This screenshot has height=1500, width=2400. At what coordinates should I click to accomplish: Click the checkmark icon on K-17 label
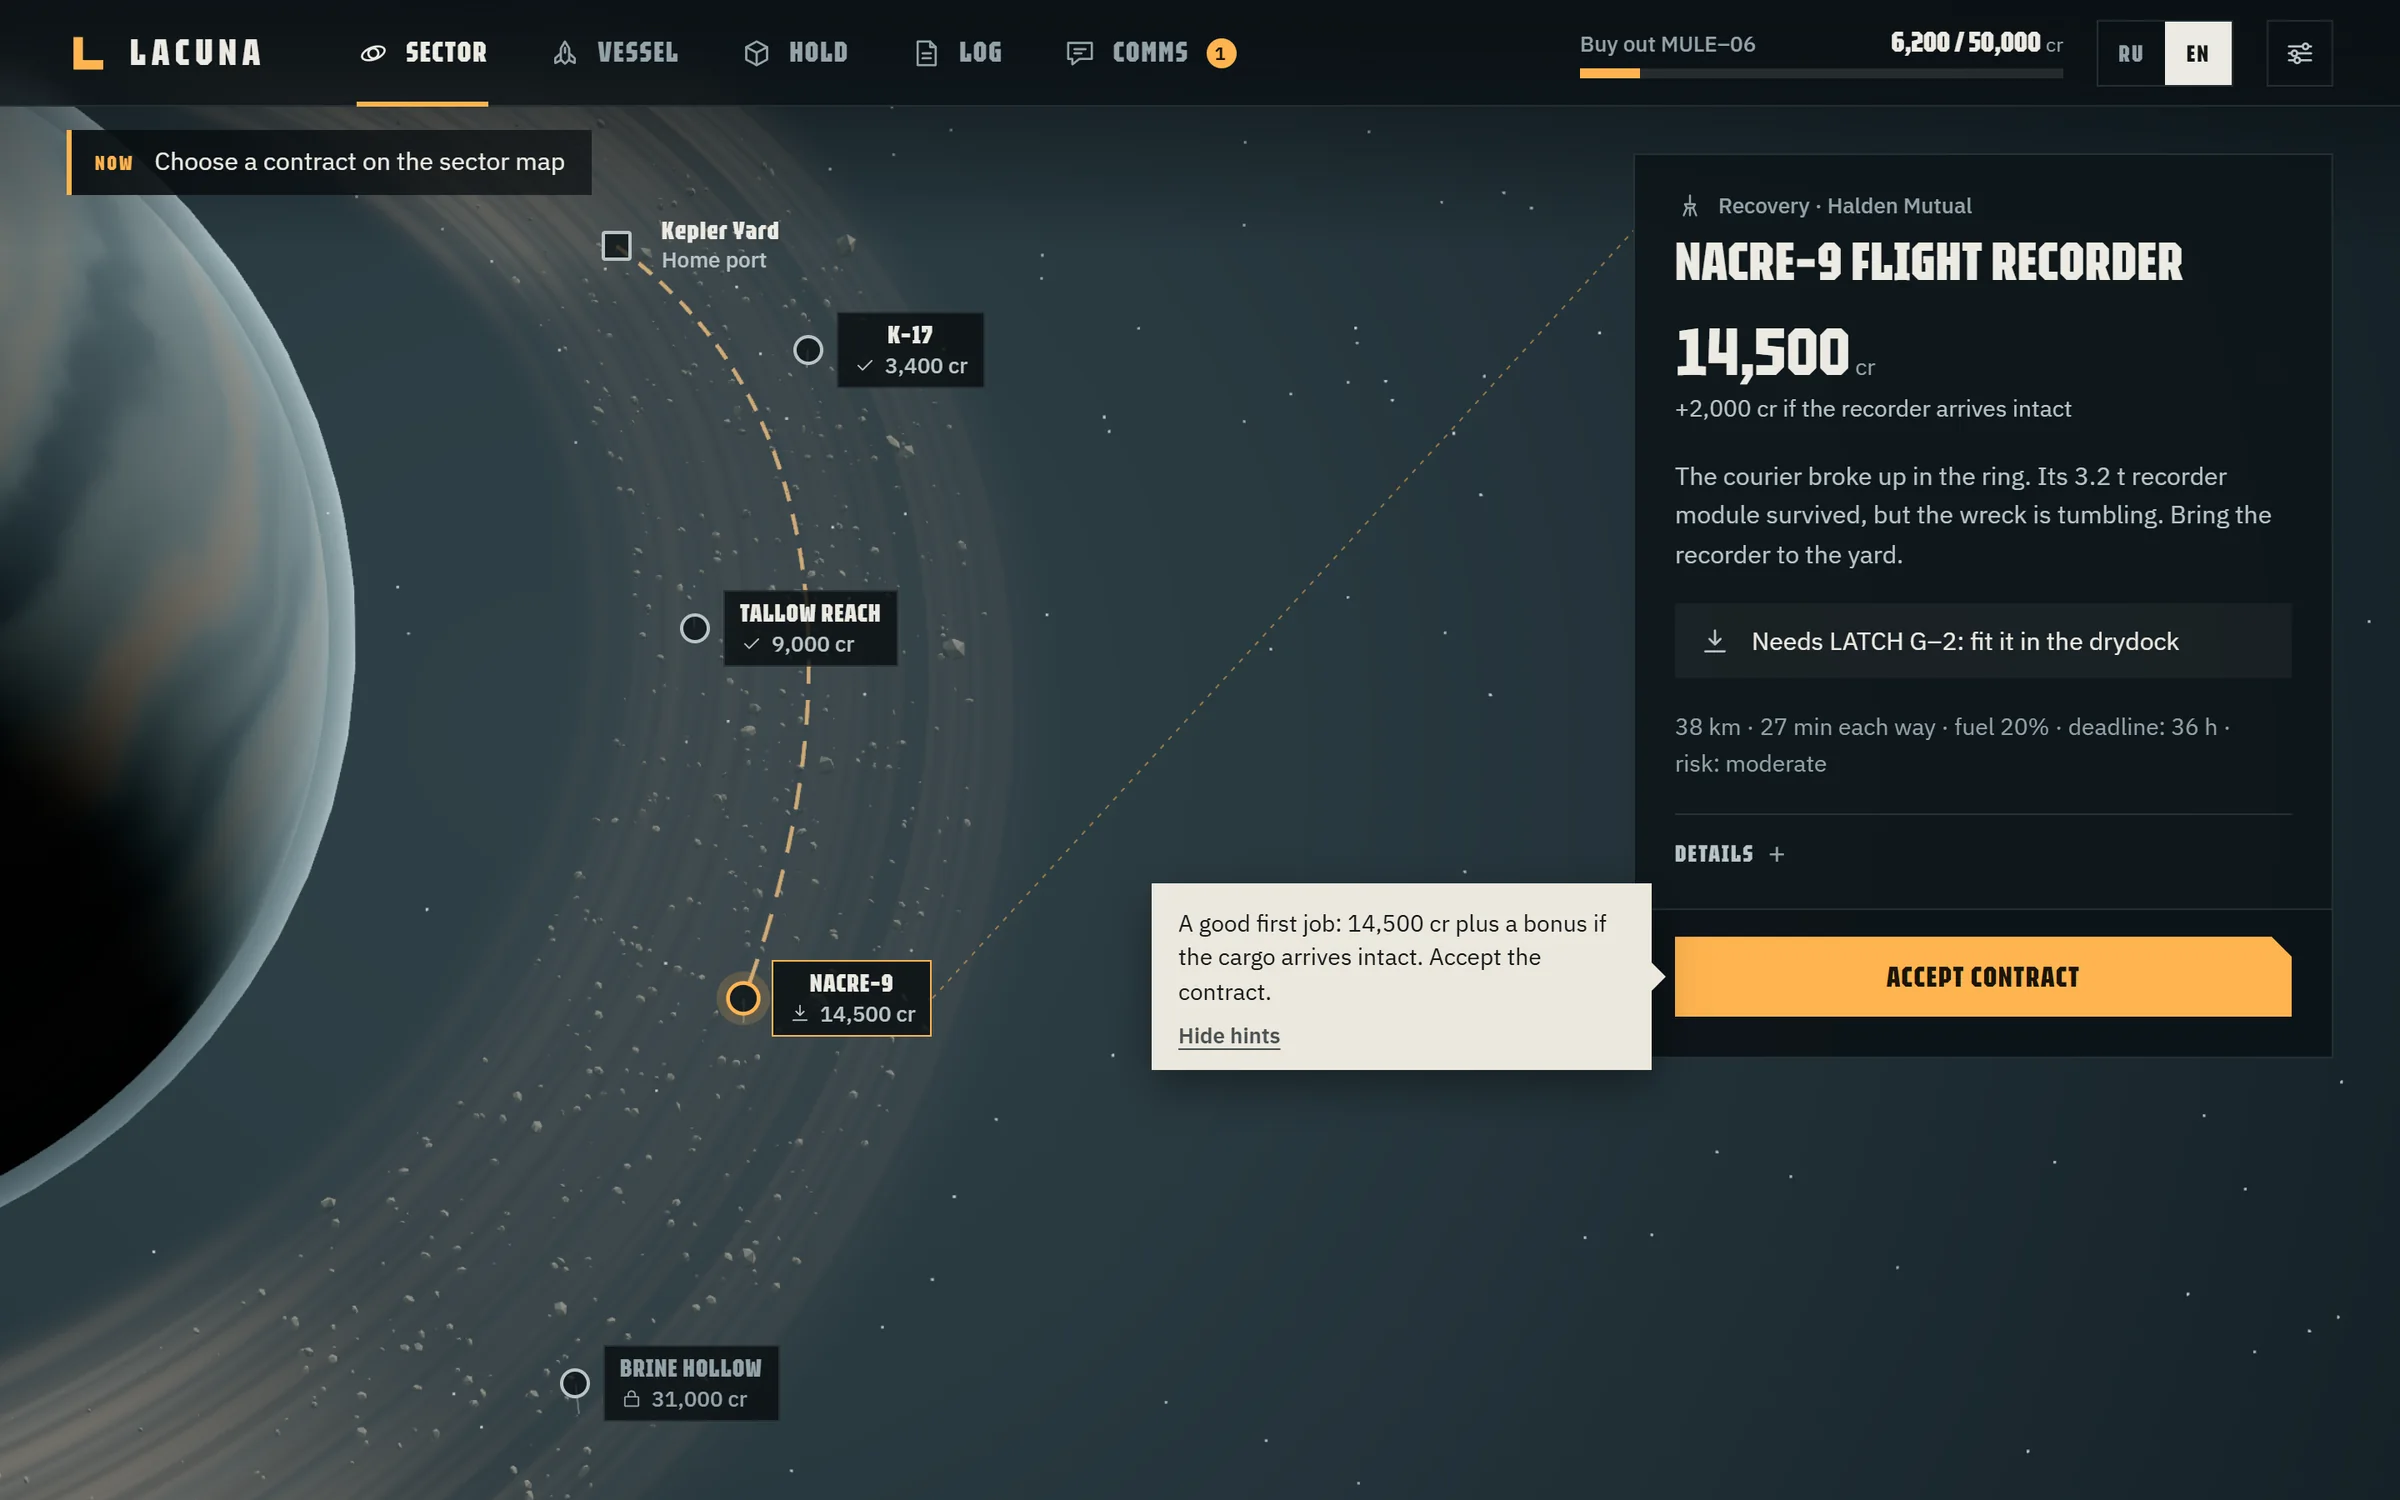[x=865, y=366]
